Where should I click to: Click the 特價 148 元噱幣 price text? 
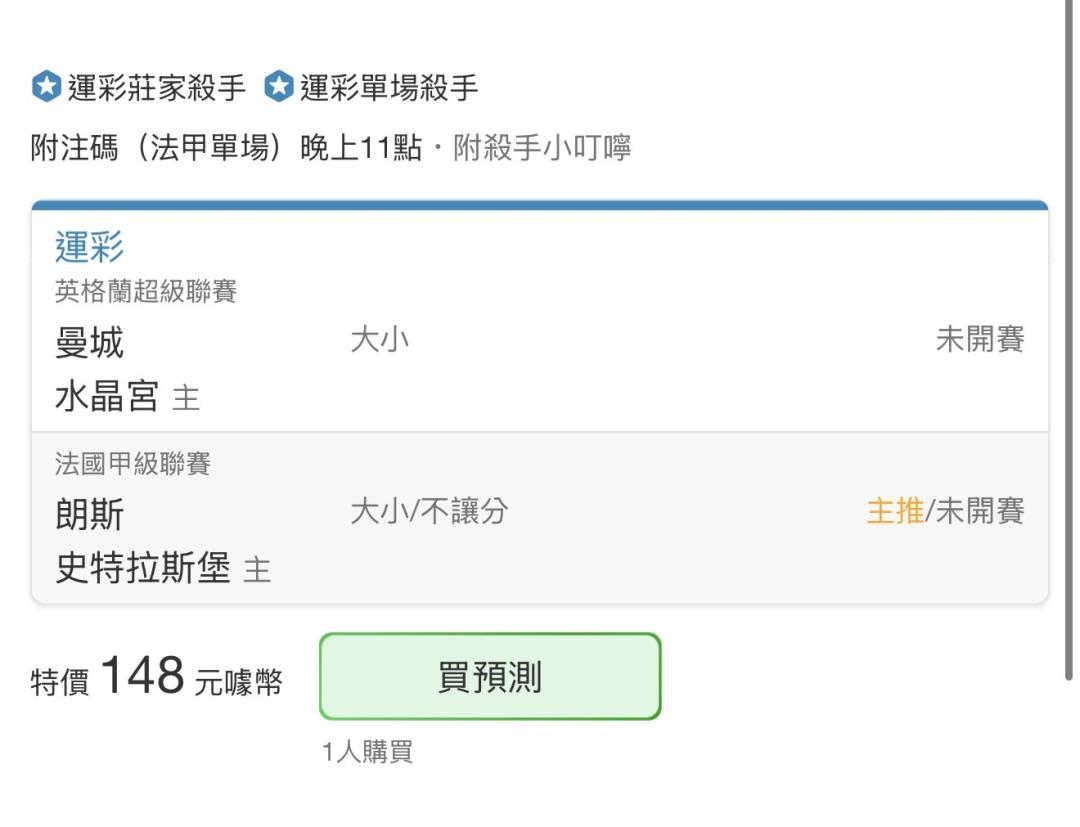[x=156, y=676]
